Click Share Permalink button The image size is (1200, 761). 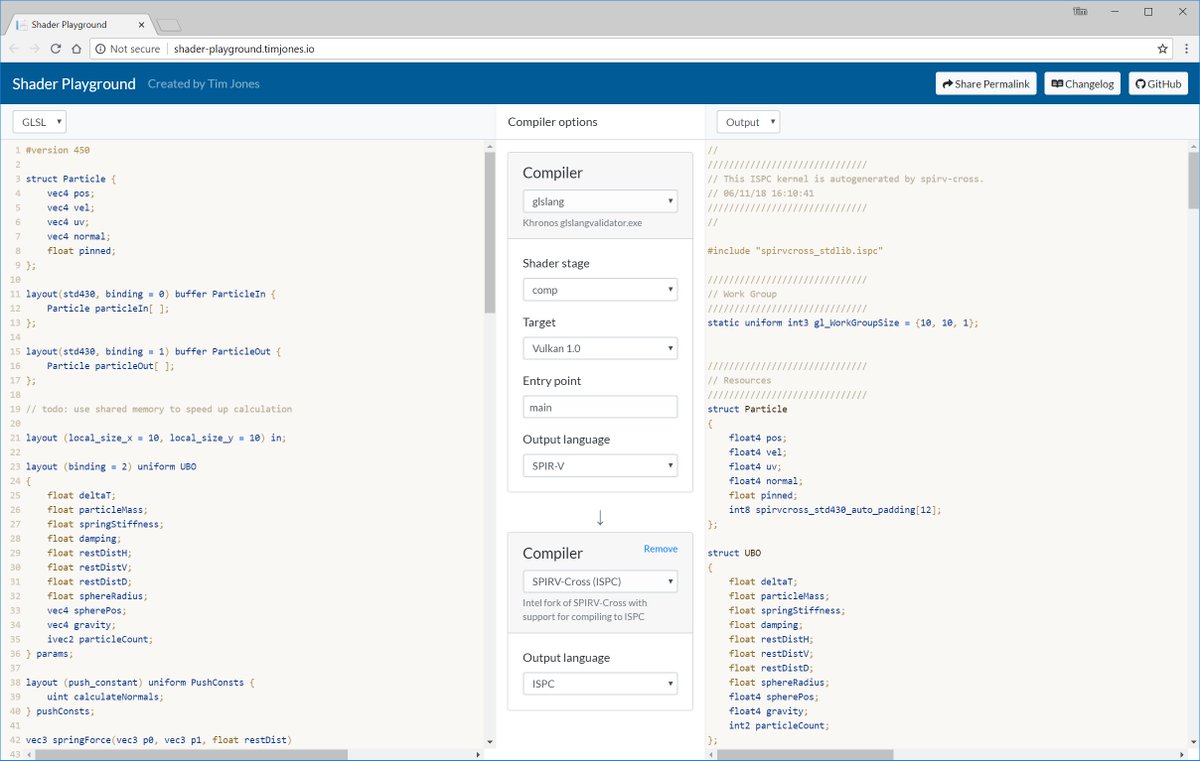click(x=986, y=84)
